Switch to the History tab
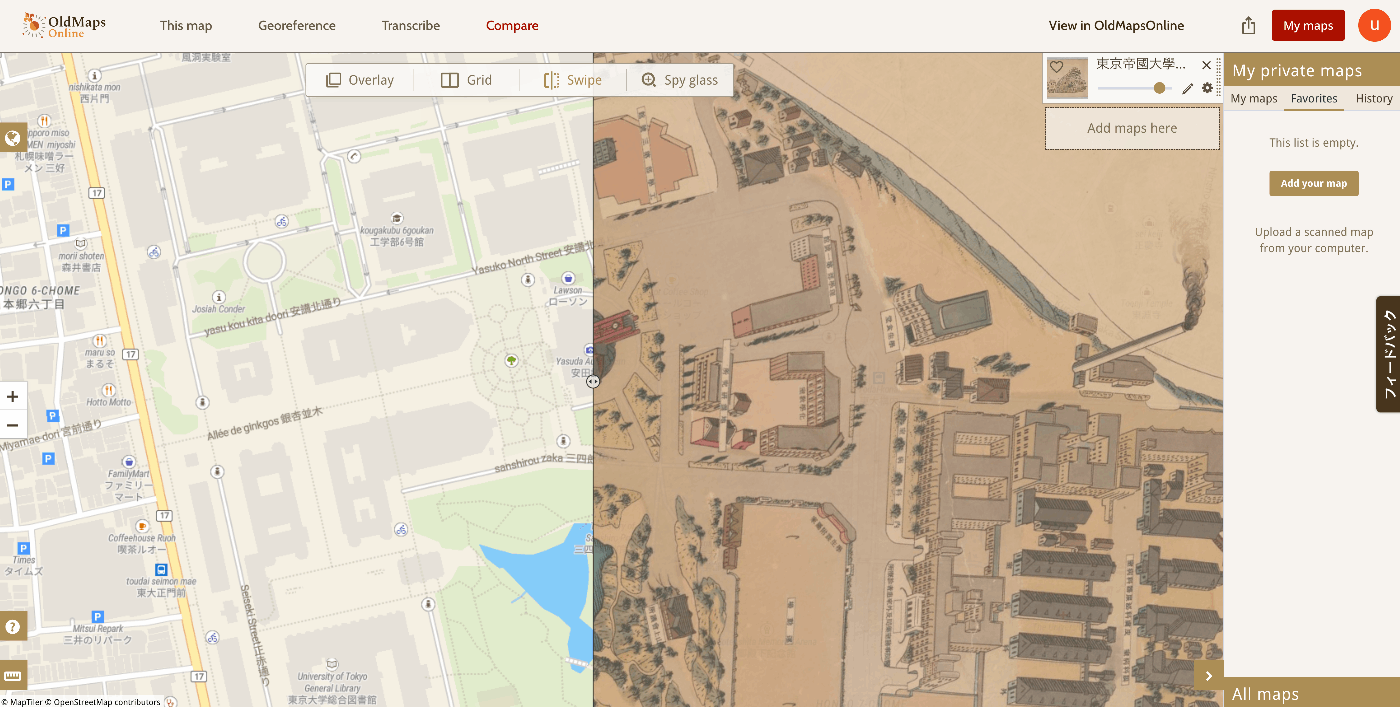Image resolution: width=1400 pixels, height=707 pixels. (1374, 98)
